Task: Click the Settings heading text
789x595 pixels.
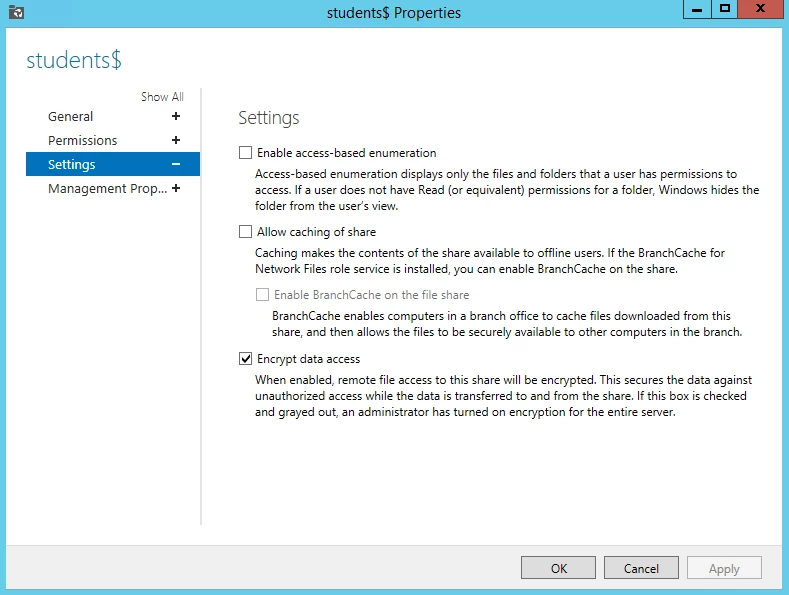Action: click(269, 118)
